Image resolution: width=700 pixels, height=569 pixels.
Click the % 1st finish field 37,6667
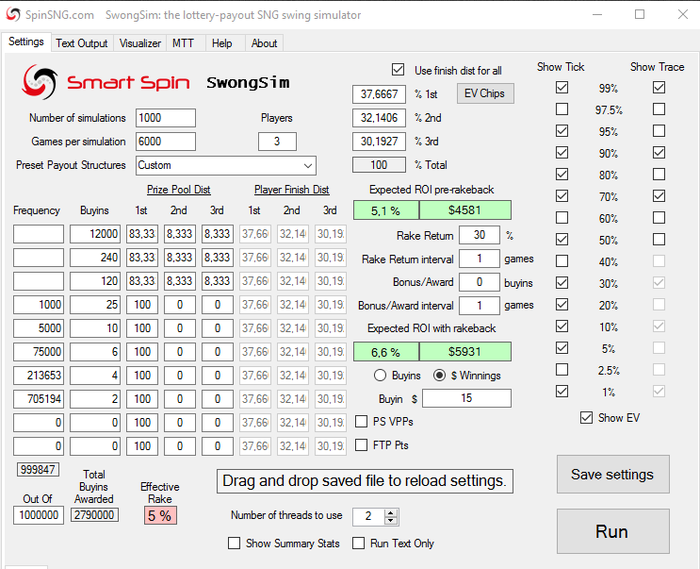tap(379, 94)
